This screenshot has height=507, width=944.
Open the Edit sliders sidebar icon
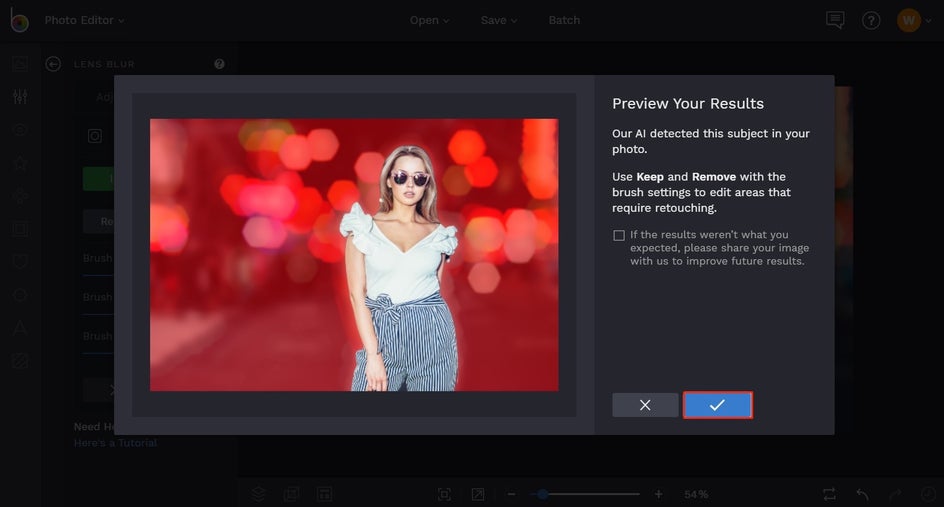20,96
